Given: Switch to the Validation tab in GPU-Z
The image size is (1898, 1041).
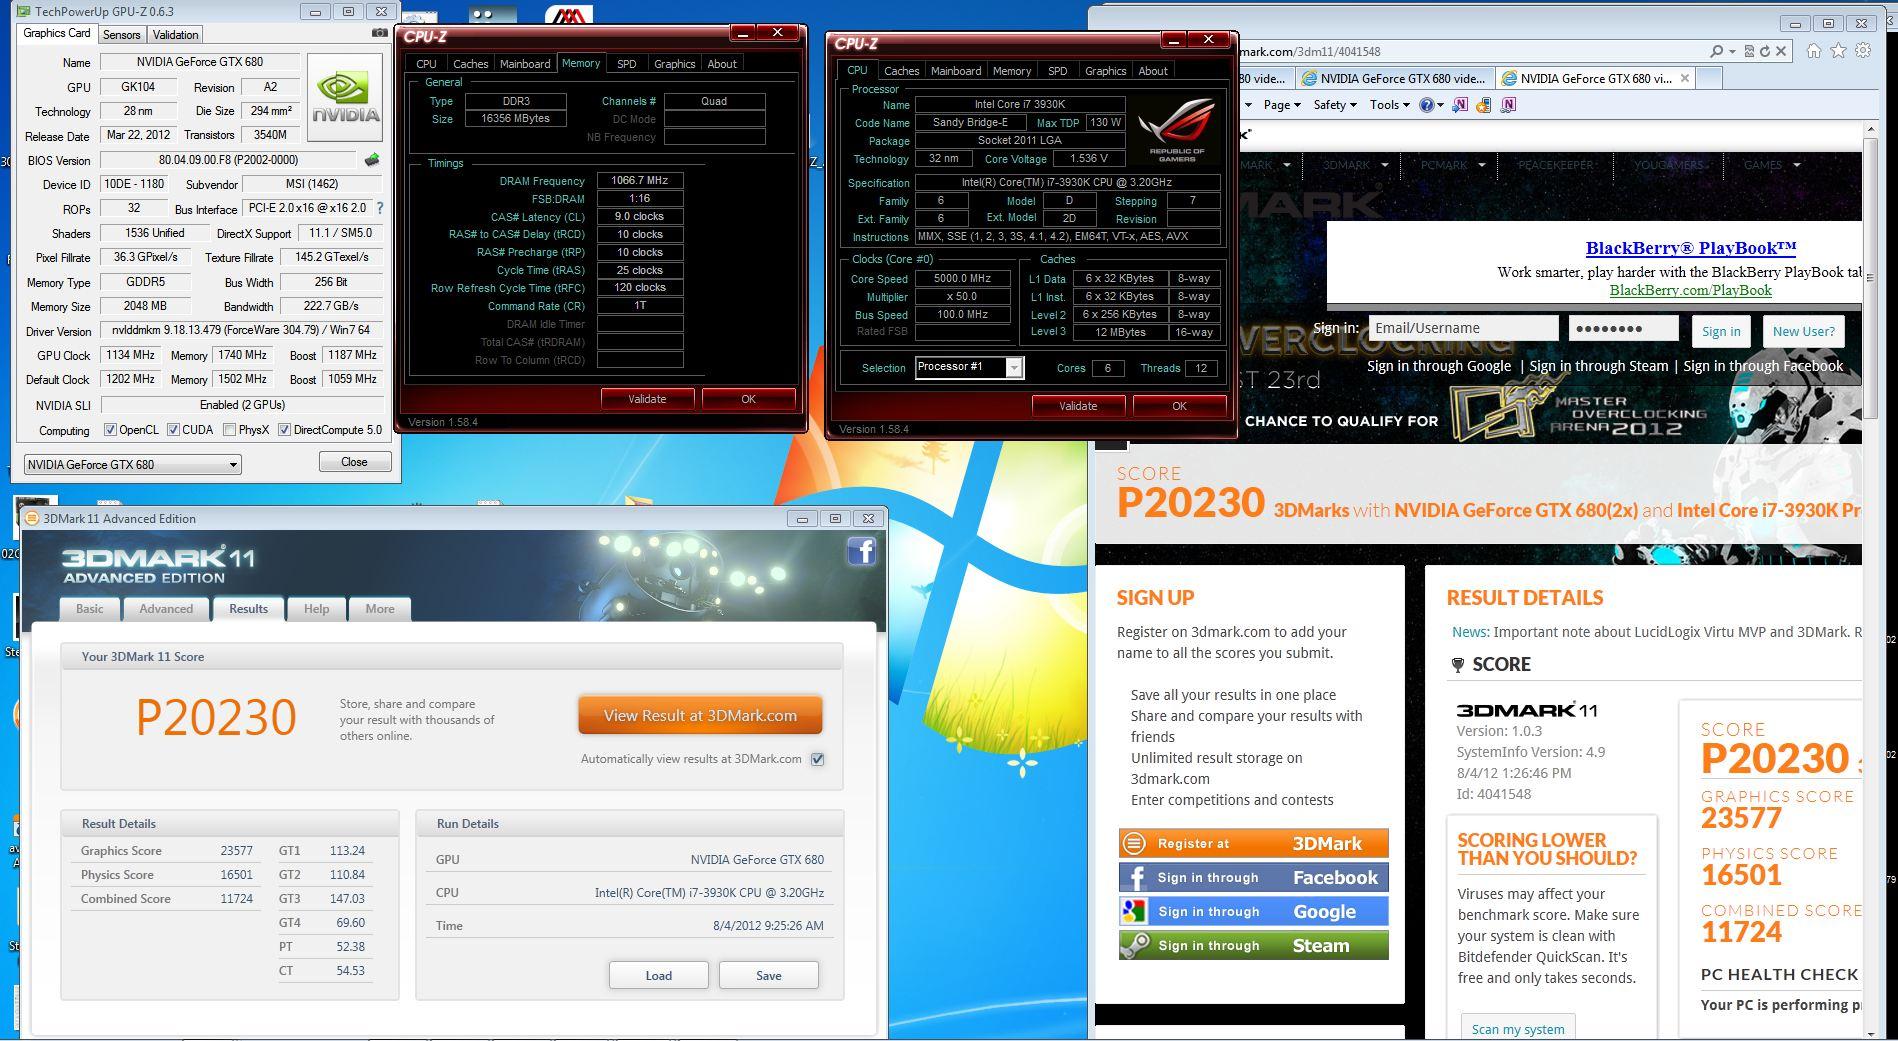Looking at the screenshot, I should point(175,34).
